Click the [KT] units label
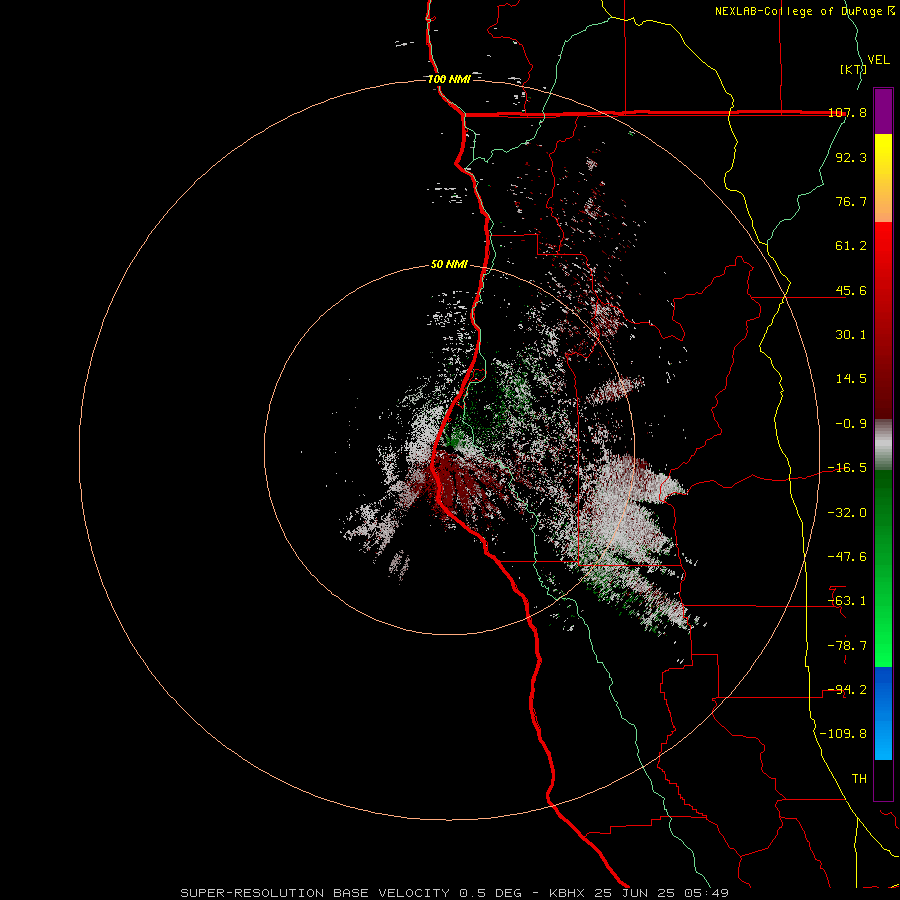The height and width of the screenshot is (900, 900). [854, 69]
